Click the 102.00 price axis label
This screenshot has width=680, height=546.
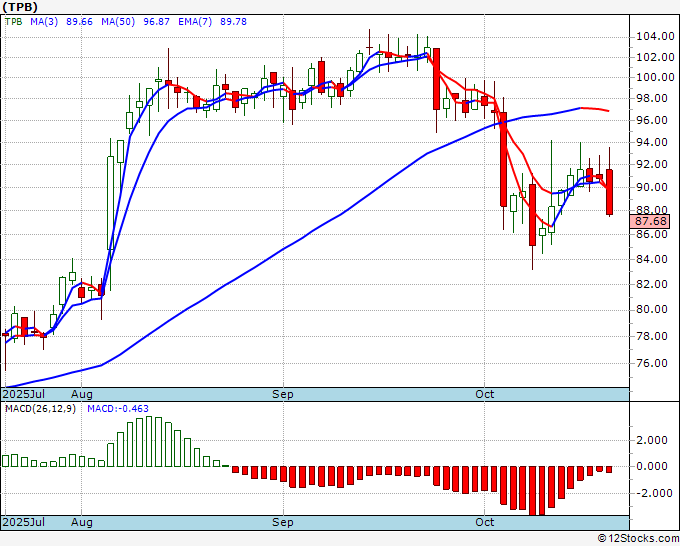pos(655,57)
